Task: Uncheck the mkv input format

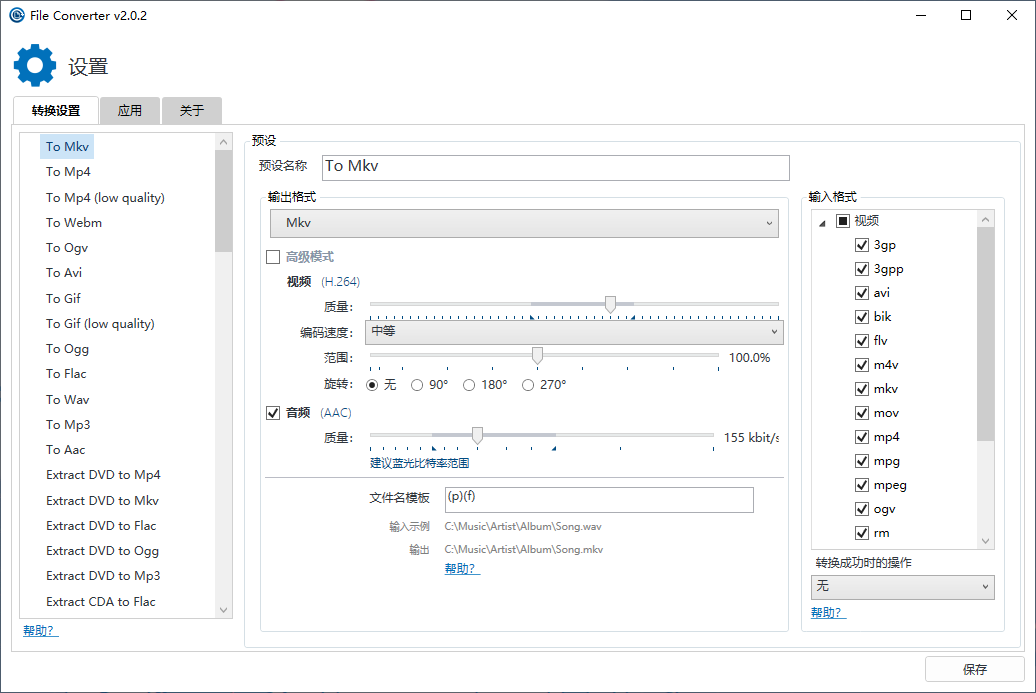Action: coord(861,389)
